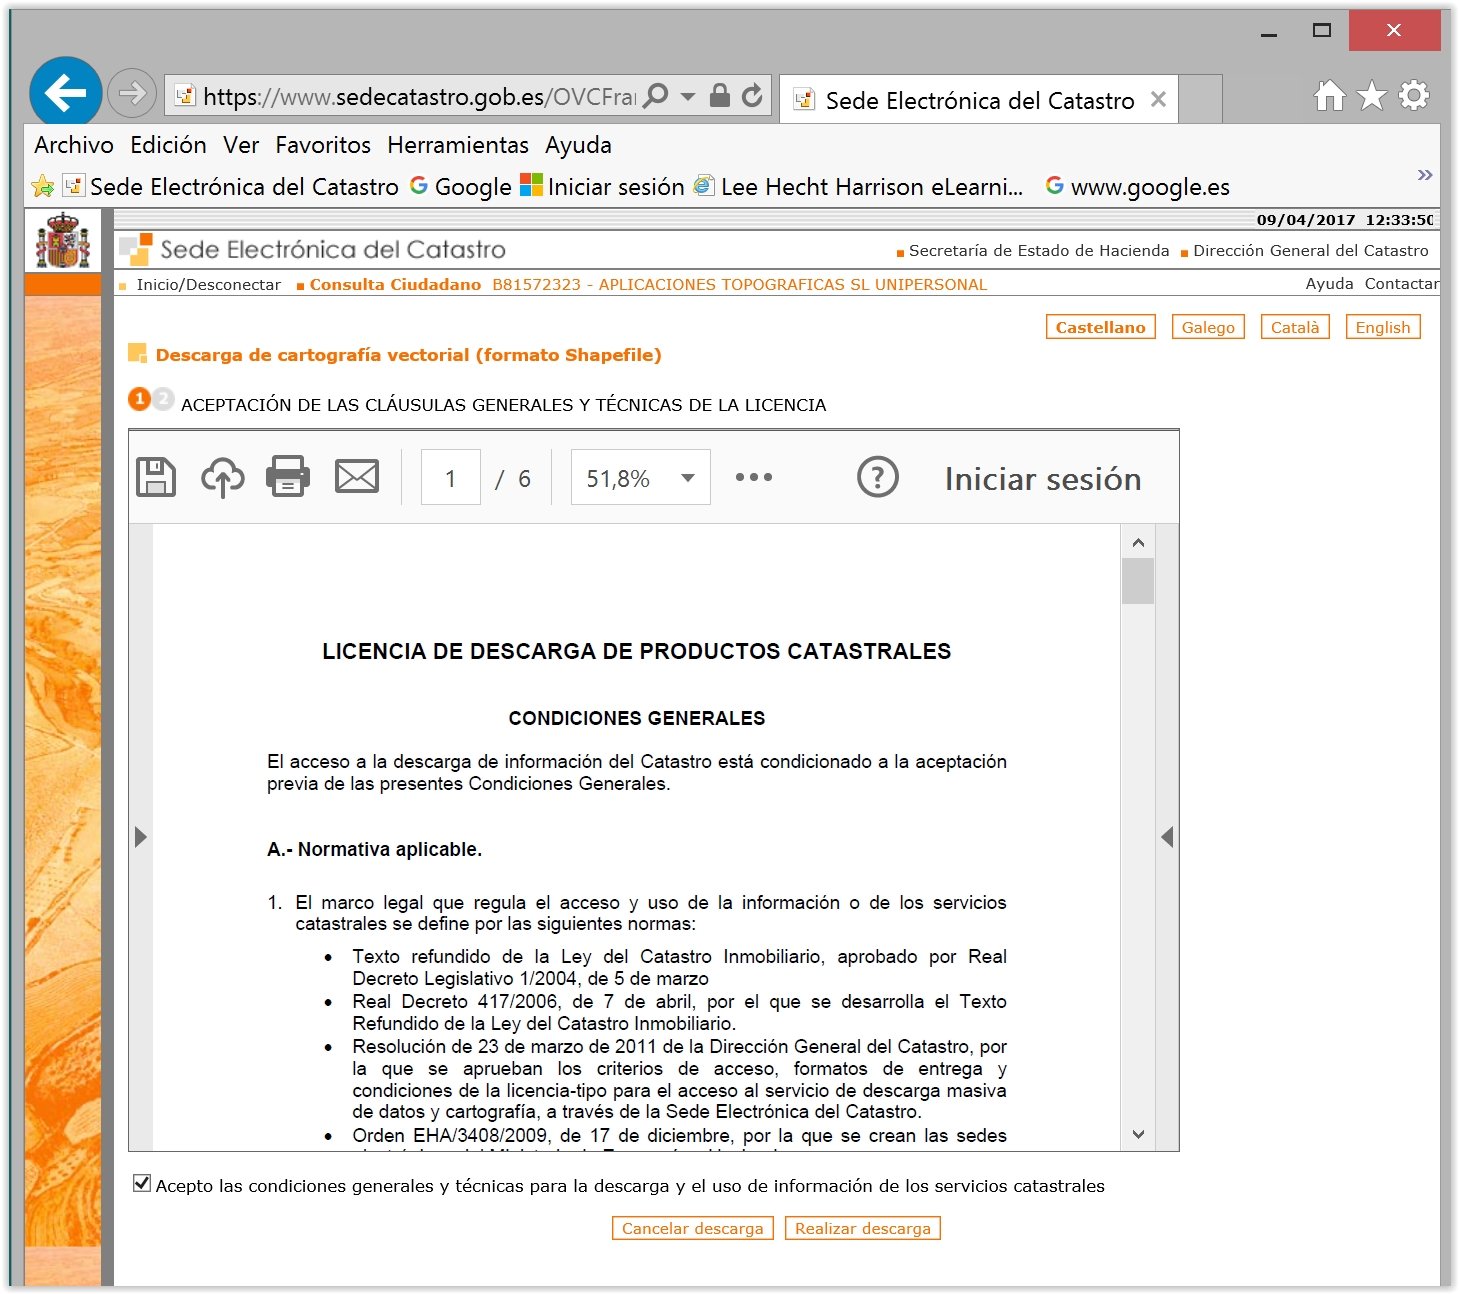Screen dimensions: 1459x1294
Task: Open the PDF more options ellipsis
Action: coord(754,477)
